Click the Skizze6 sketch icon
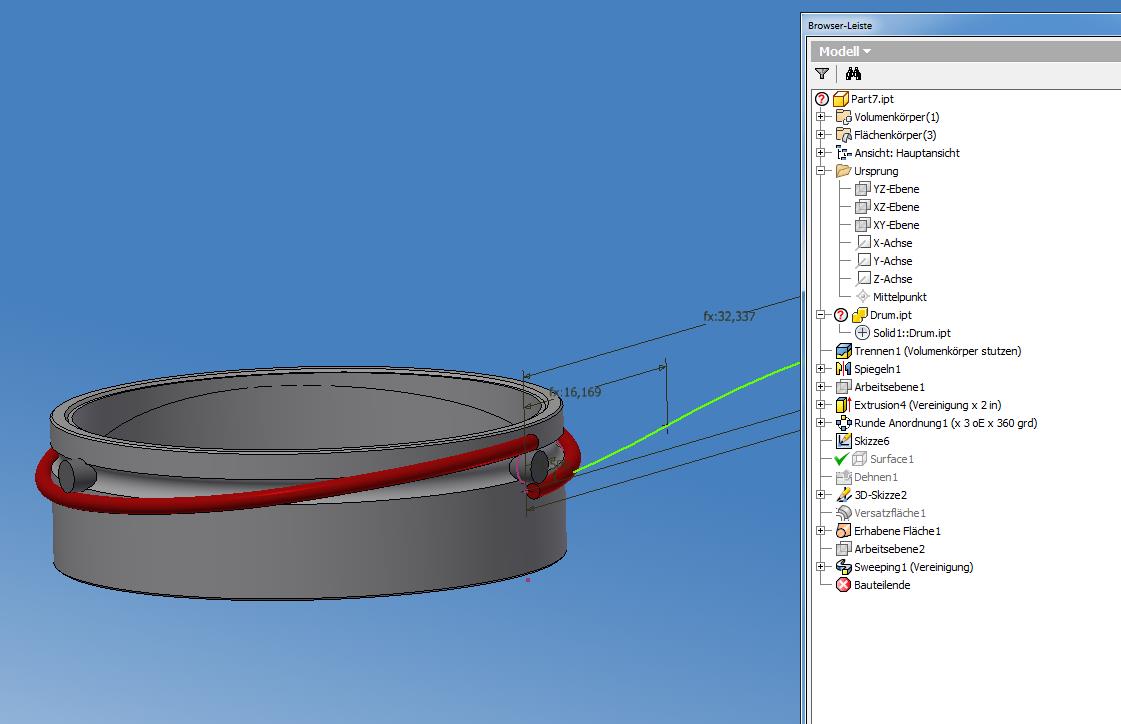 click(x=843, y=441)
